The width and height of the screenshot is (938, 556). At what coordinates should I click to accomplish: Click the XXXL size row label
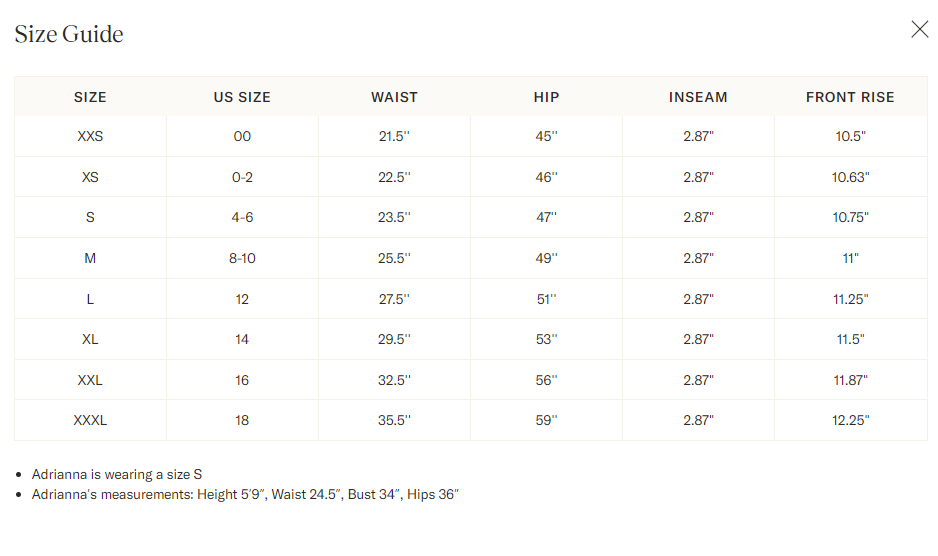point(90,420)
